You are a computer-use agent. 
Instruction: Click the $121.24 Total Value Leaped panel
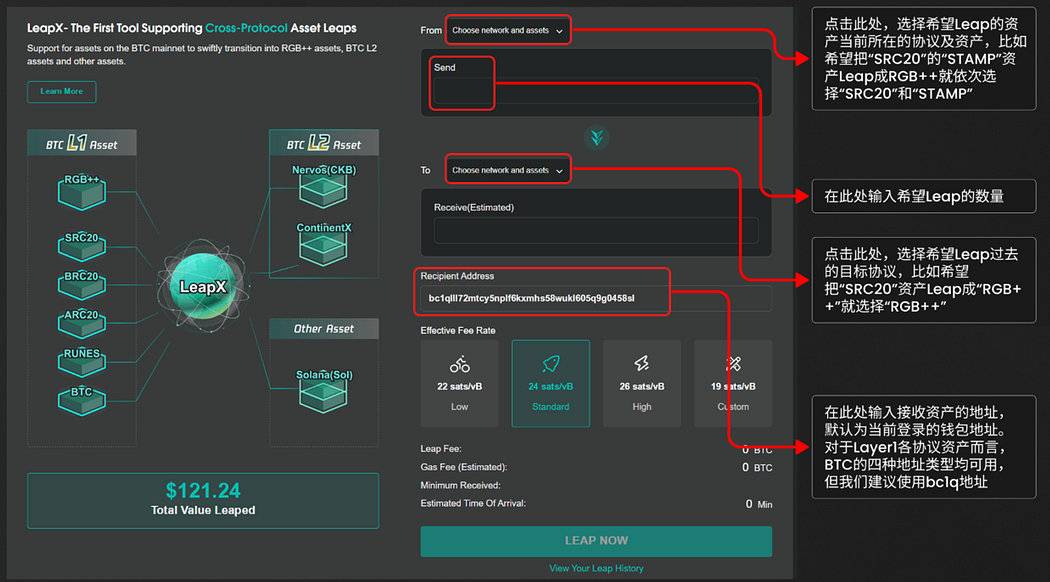click(x=203, y=501)
